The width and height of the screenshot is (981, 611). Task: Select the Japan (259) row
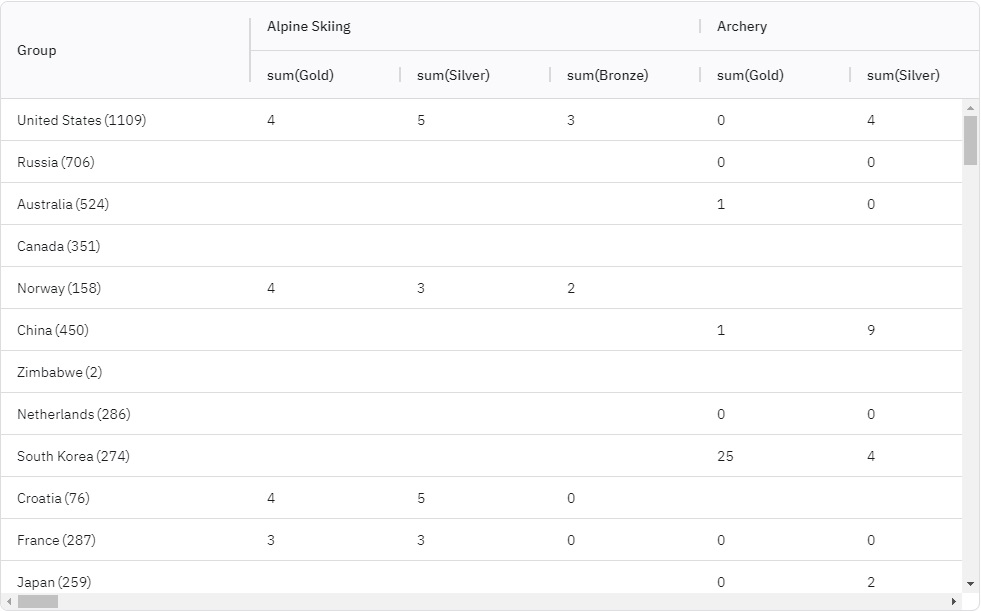(481, 577)
